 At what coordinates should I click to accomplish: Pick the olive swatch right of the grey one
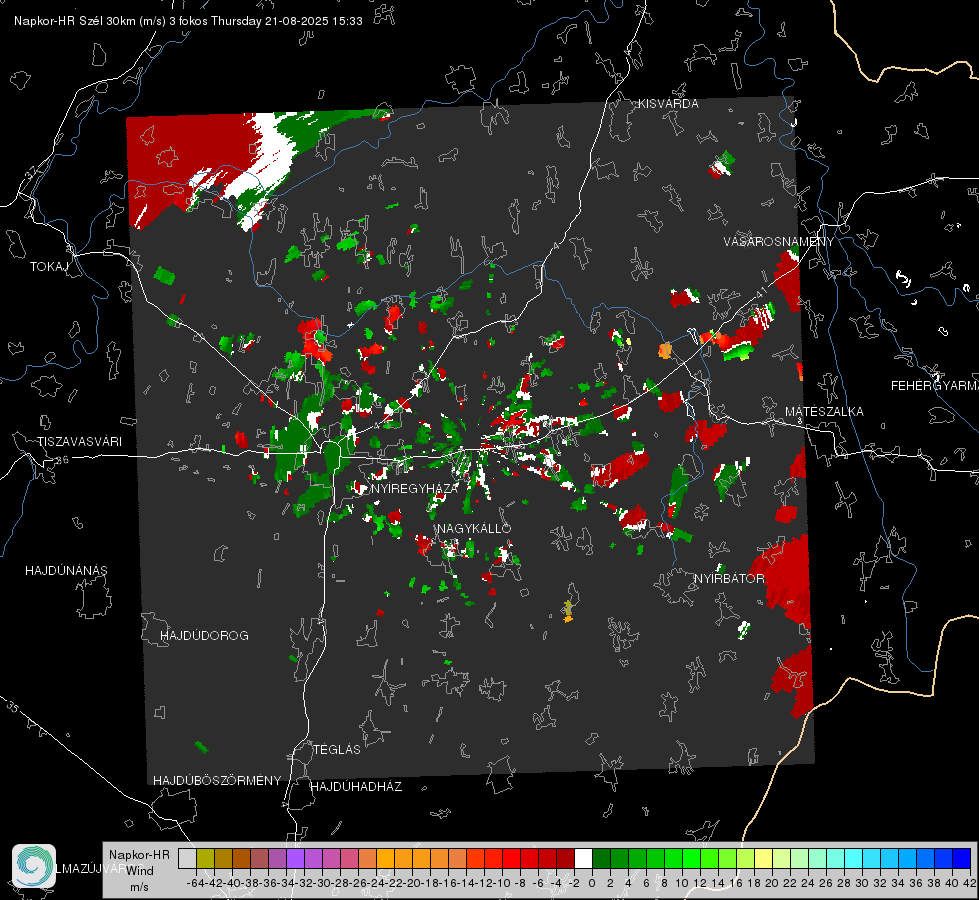(205, 858)
